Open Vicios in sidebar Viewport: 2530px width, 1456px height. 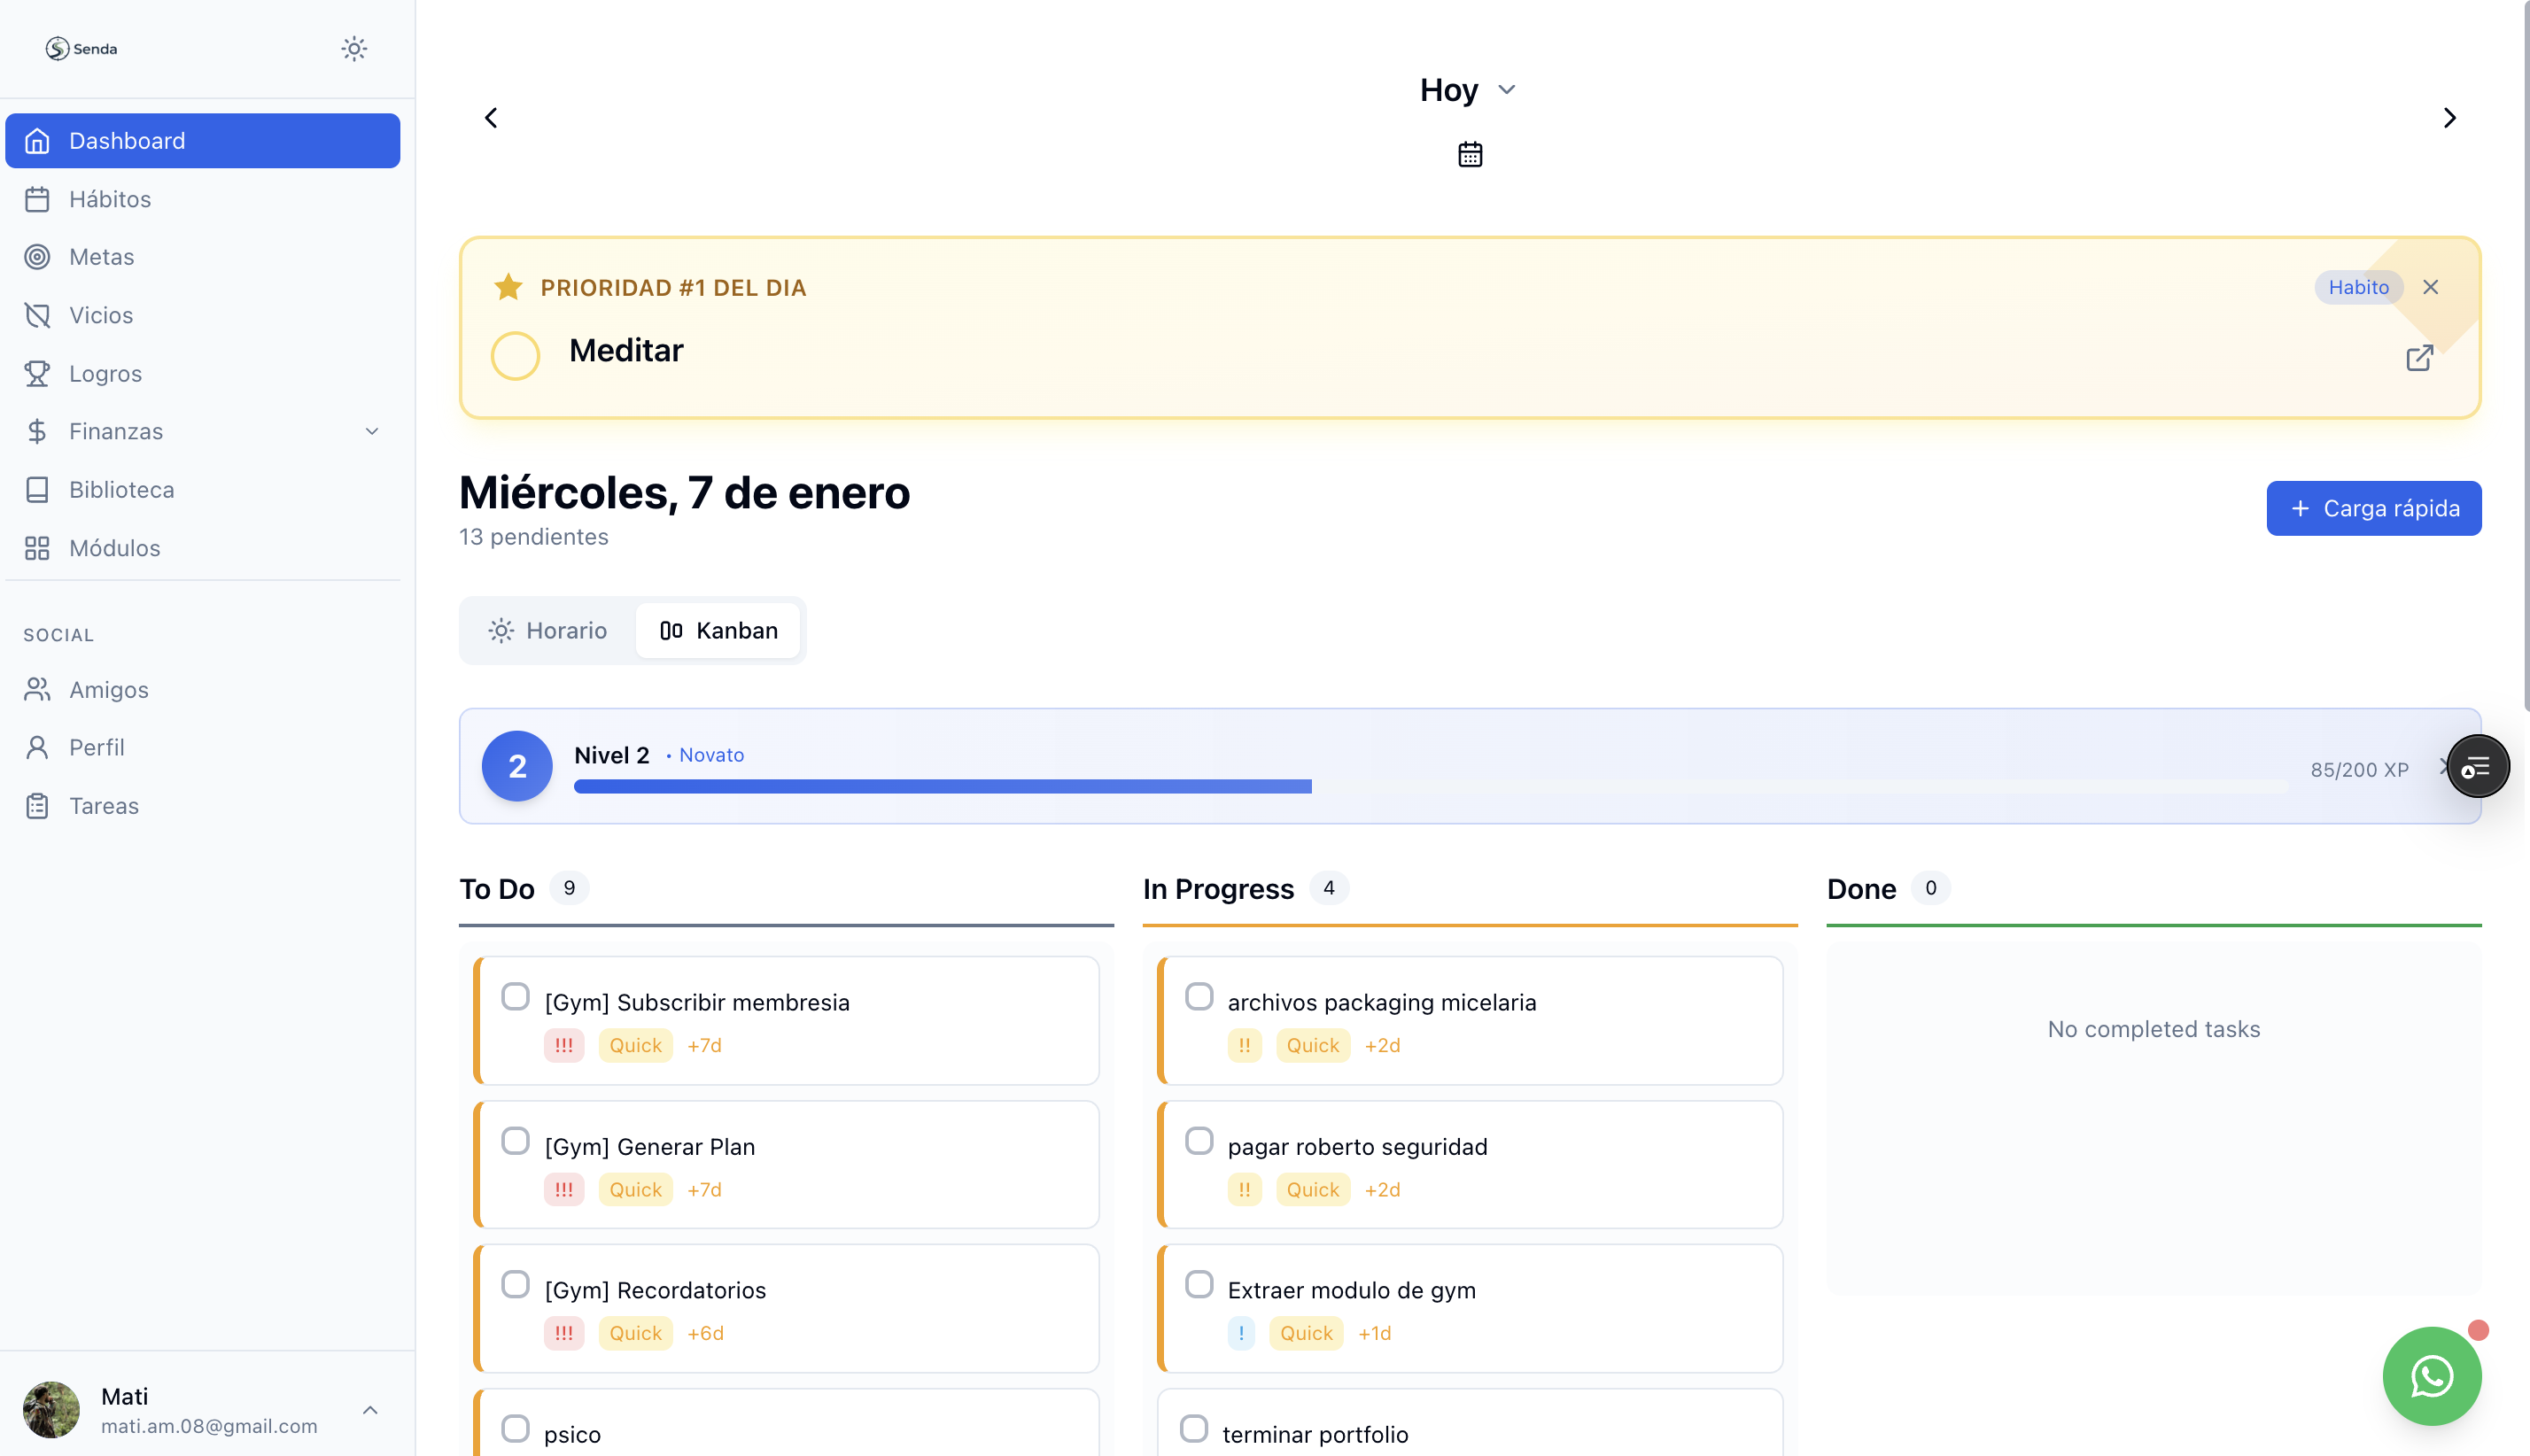click(x=101, y=315)
